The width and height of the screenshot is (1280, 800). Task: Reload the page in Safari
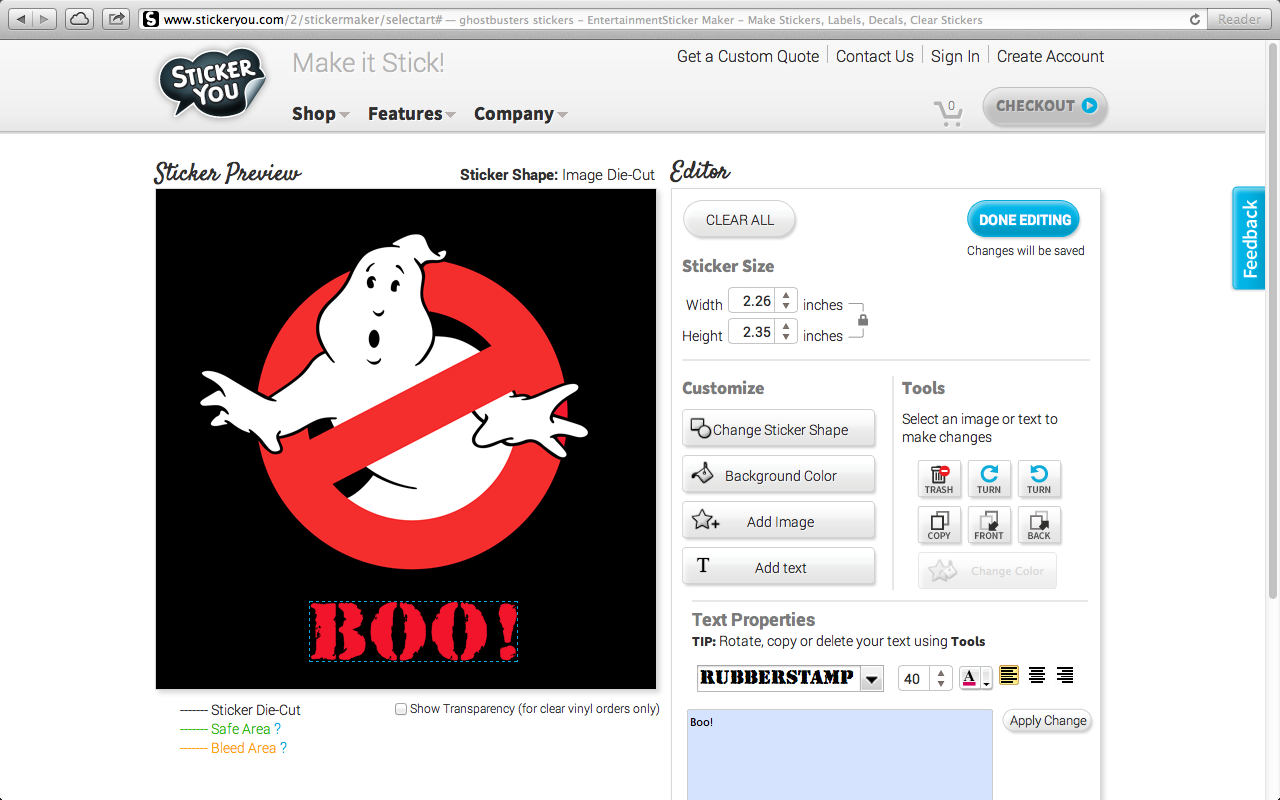1194,19
